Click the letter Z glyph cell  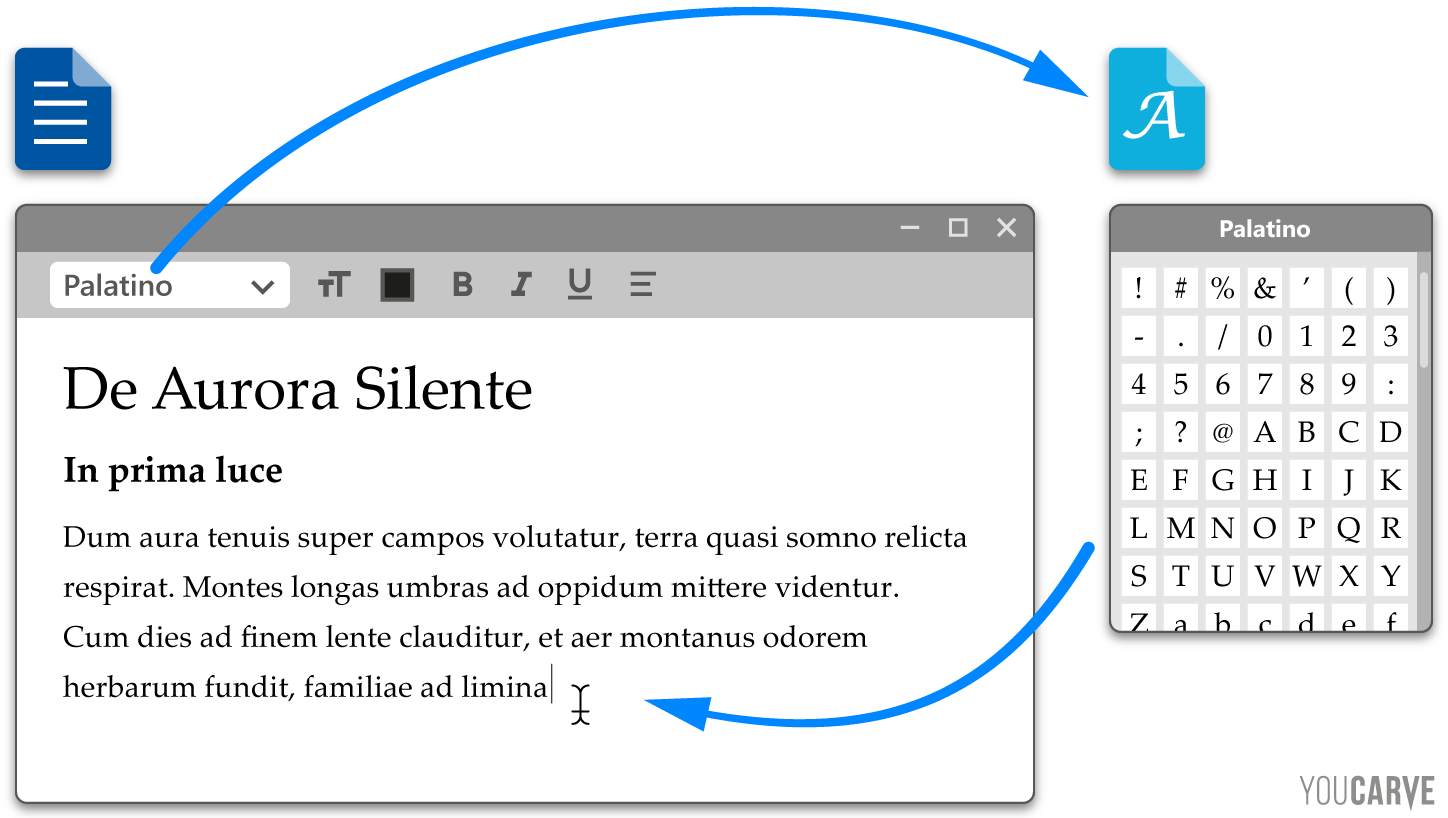[x=1138, y=620]
